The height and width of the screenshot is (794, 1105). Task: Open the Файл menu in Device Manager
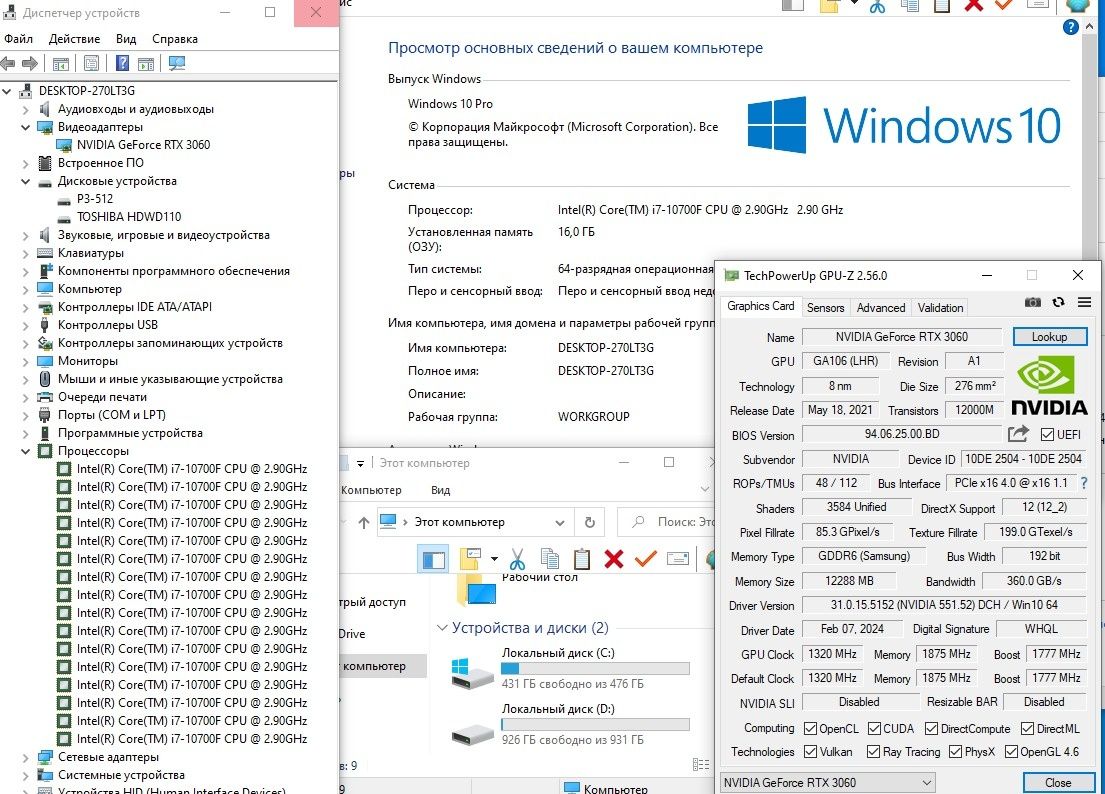click(x=18, y=39)
